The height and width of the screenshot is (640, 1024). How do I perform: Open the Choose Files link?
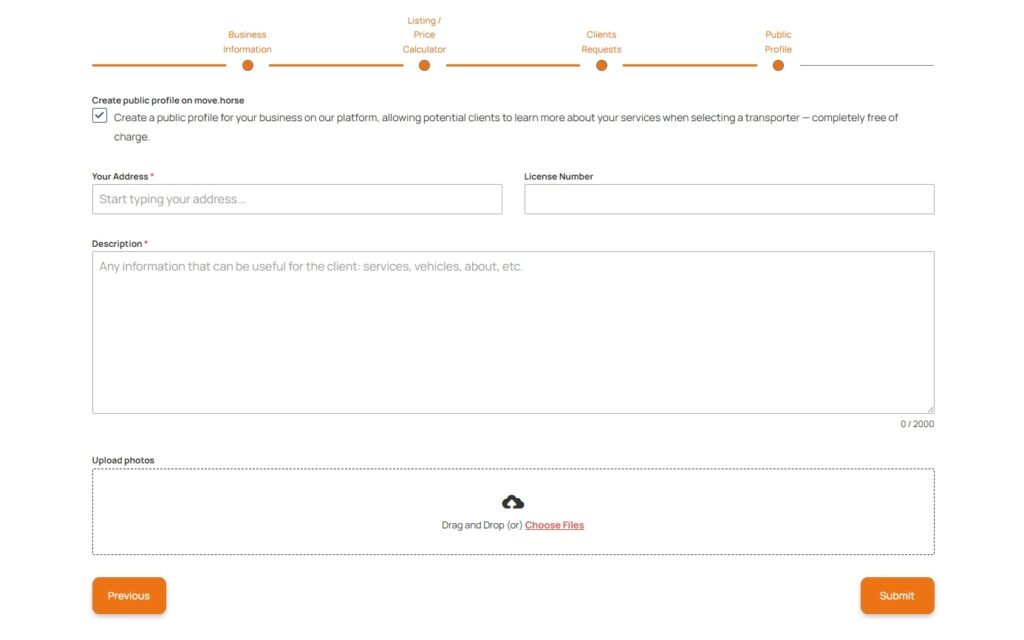point(554,525)
